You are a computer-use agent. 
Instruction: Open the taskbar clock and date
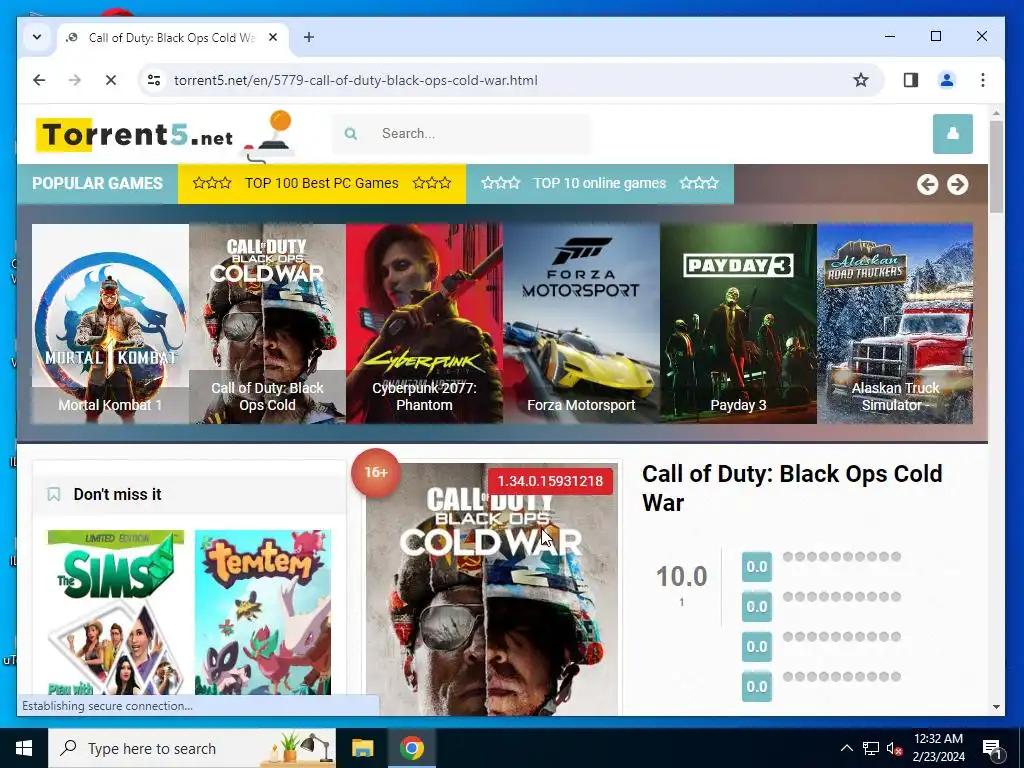938,748
